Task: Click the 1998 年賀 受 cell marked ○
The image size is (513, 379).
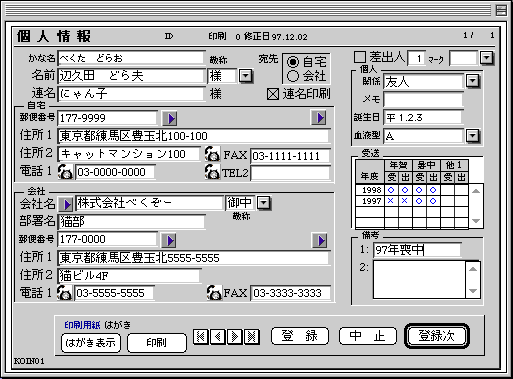Action: (391, 190)
